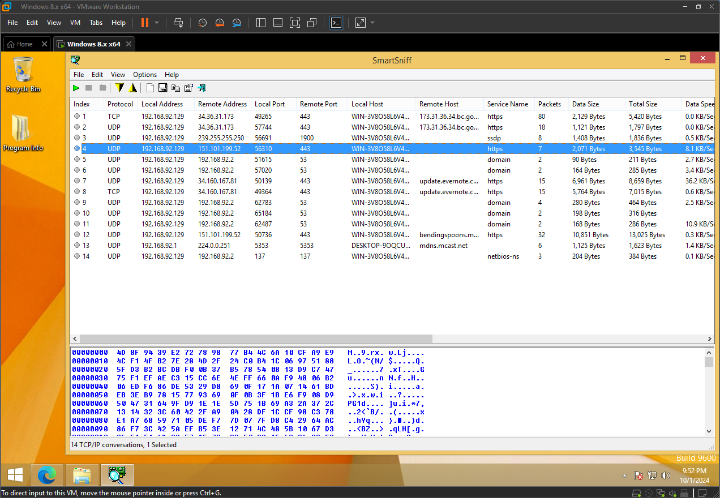Viewport: 720px width, 498px height.
Task: Open the Windows Start button
Action: click(15, 475)
